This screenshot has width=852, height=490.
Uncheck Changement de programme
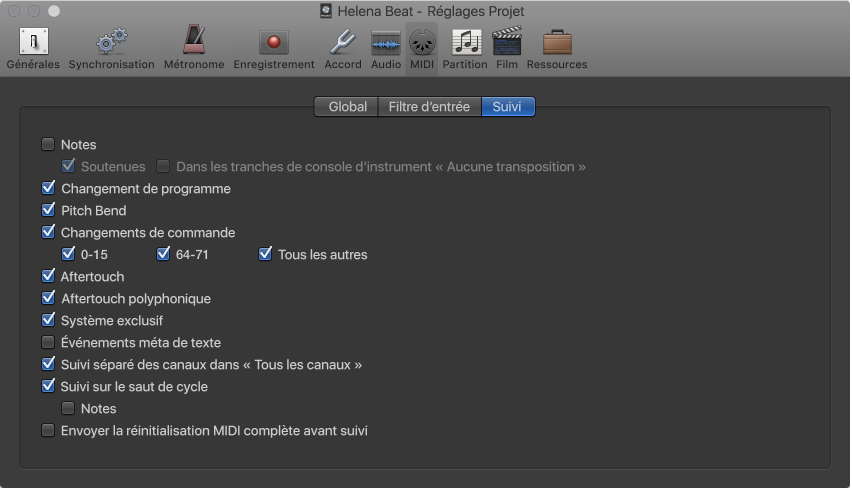[x=48, y=188]
